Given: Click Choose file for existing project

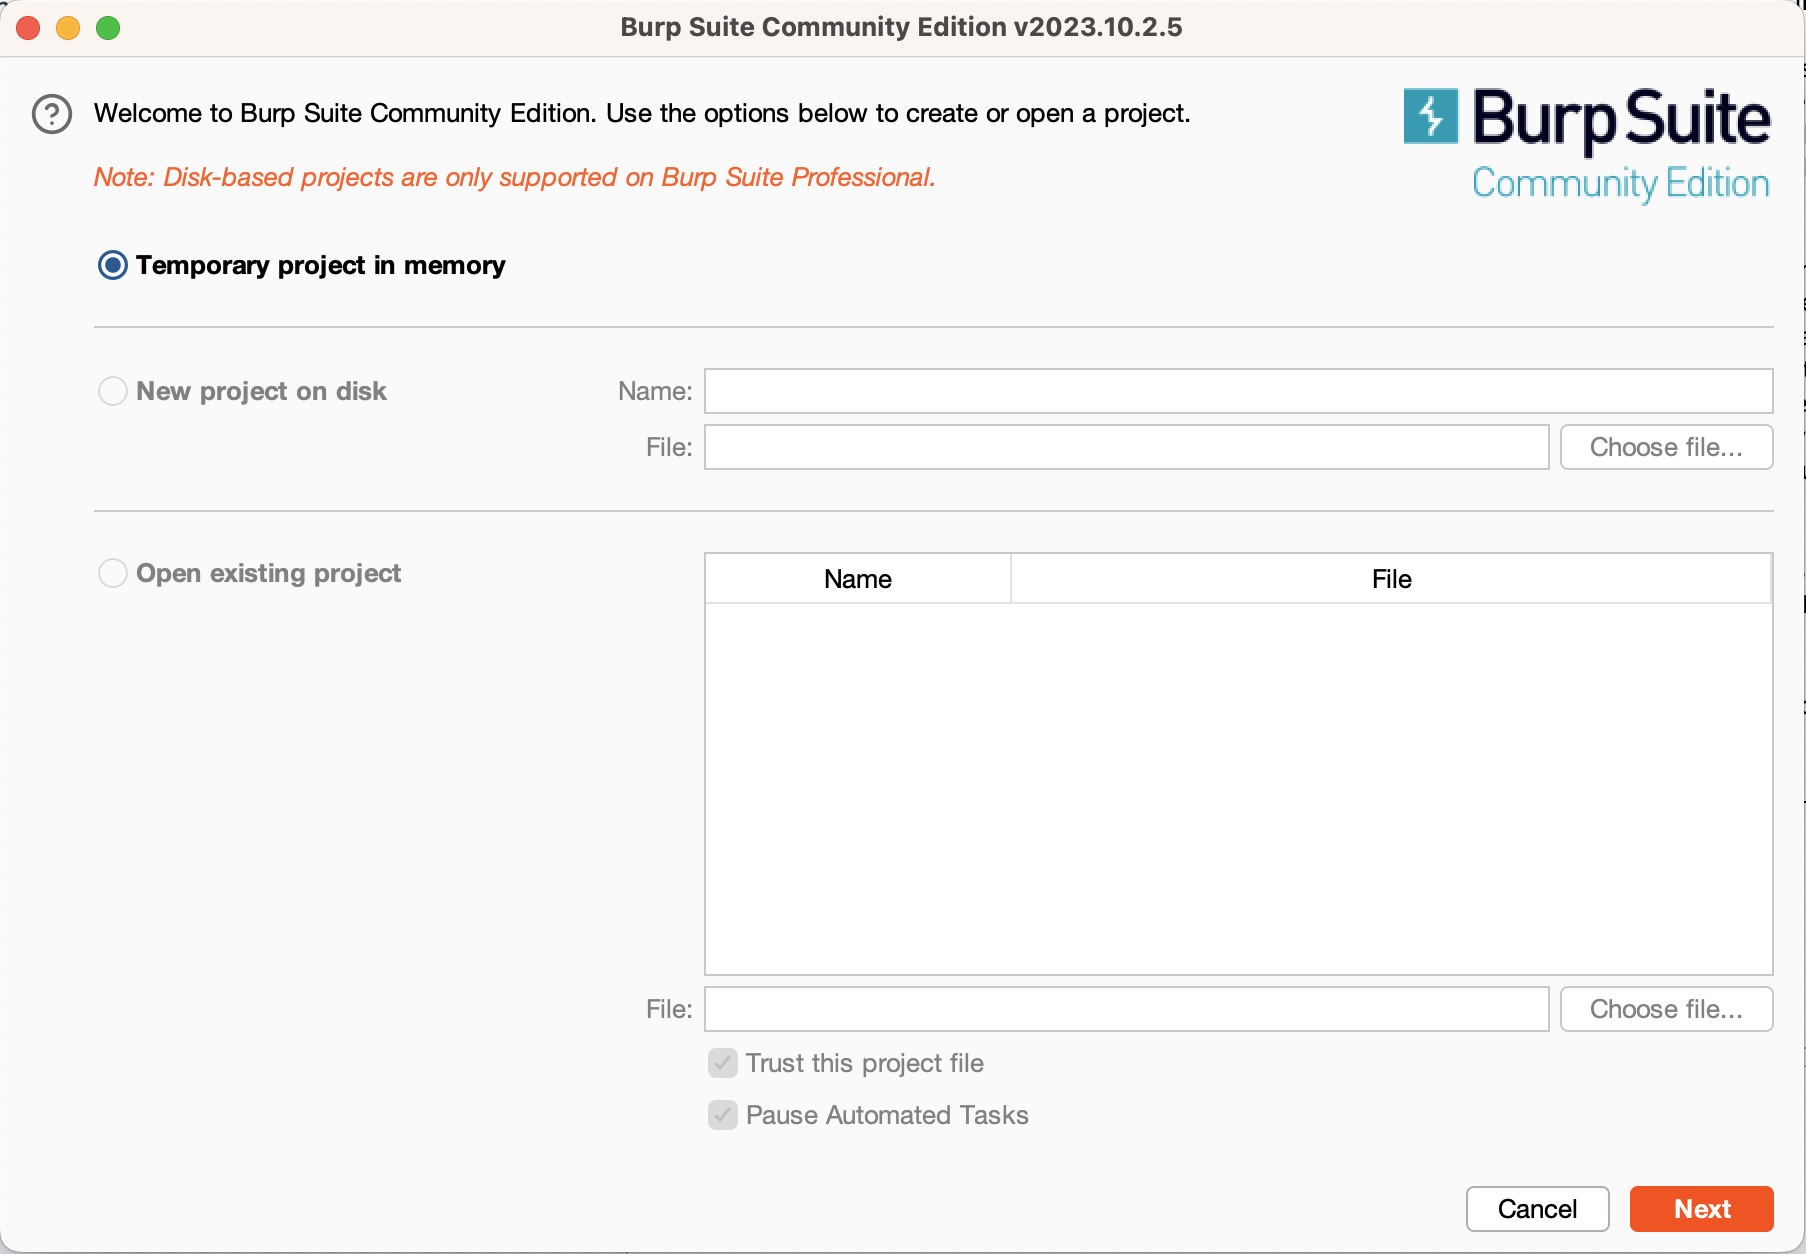Looking at the screenshot, I should 1665,1009.
